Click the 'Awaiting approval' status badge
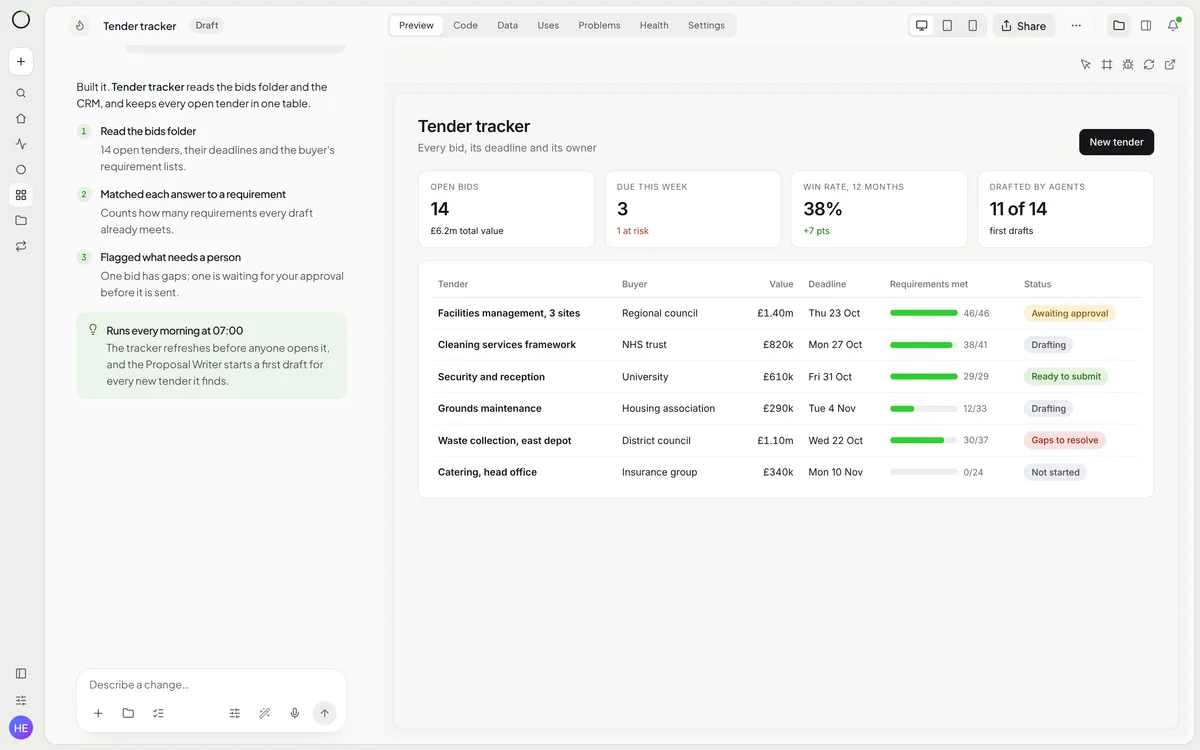This screenshot has width=1200, height=750. pos(1070,313)
